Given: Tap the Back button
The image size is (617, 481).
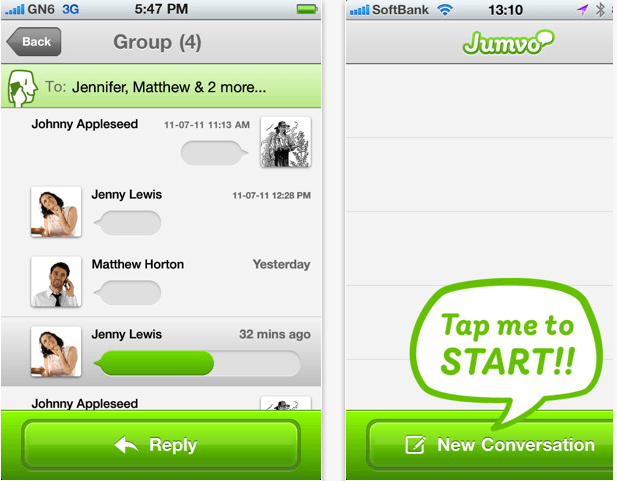Looking at the screenshot, I should tap(34, 41).
